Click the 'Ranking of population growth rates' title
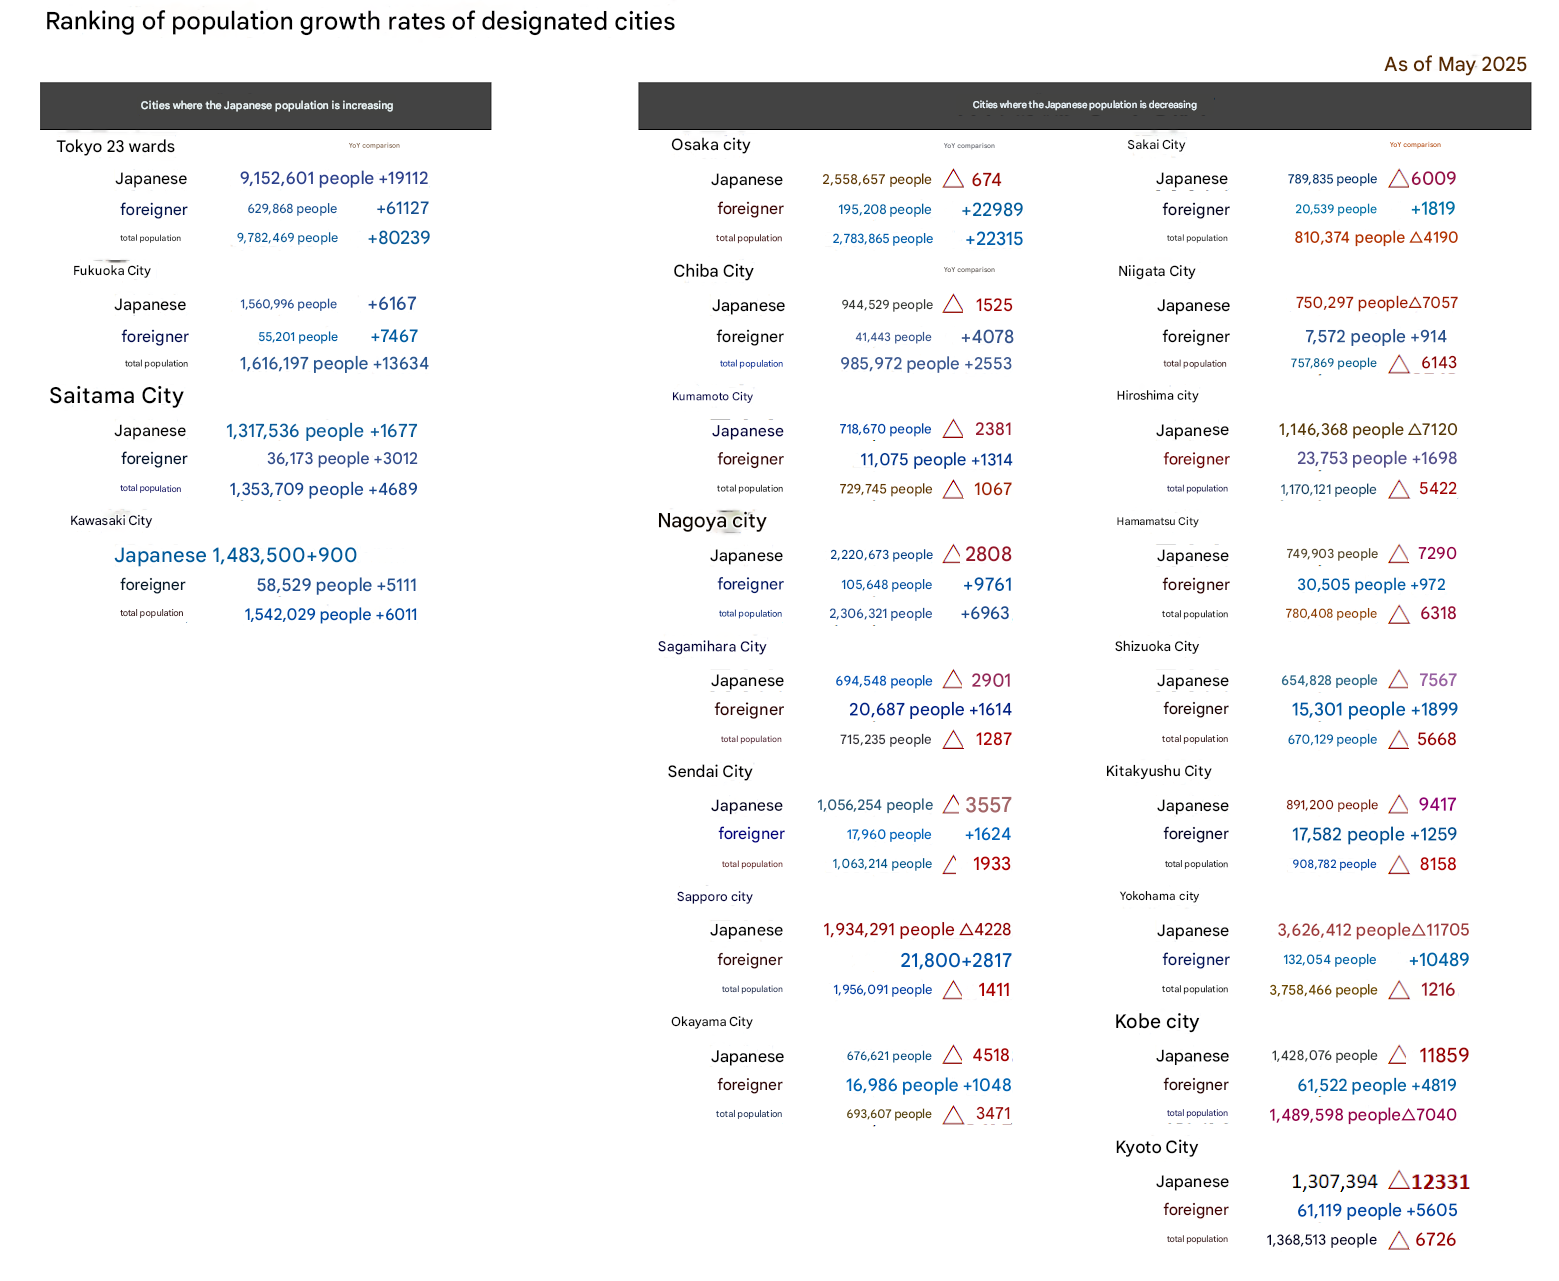This screenshot has height=1281, width=1559. coord(360,22)
